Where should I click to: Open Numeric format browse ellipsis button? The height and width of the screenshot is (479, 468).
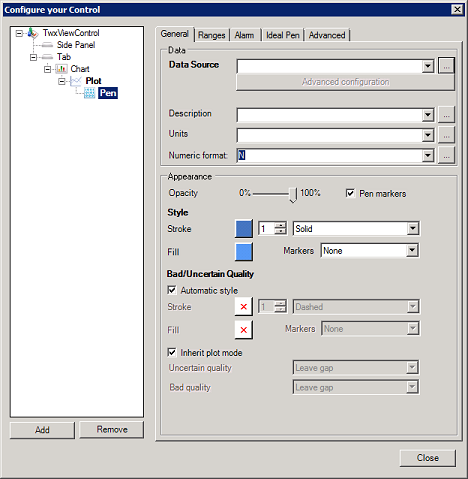click(x=446, y=155)
